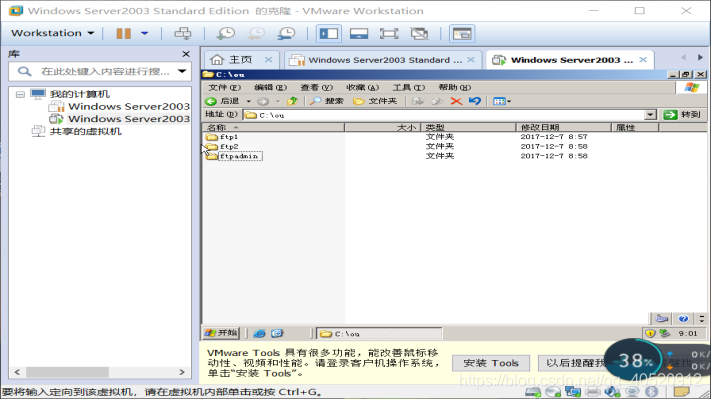
Task: Click the hard disk status icon
Action: pos(533,392)
